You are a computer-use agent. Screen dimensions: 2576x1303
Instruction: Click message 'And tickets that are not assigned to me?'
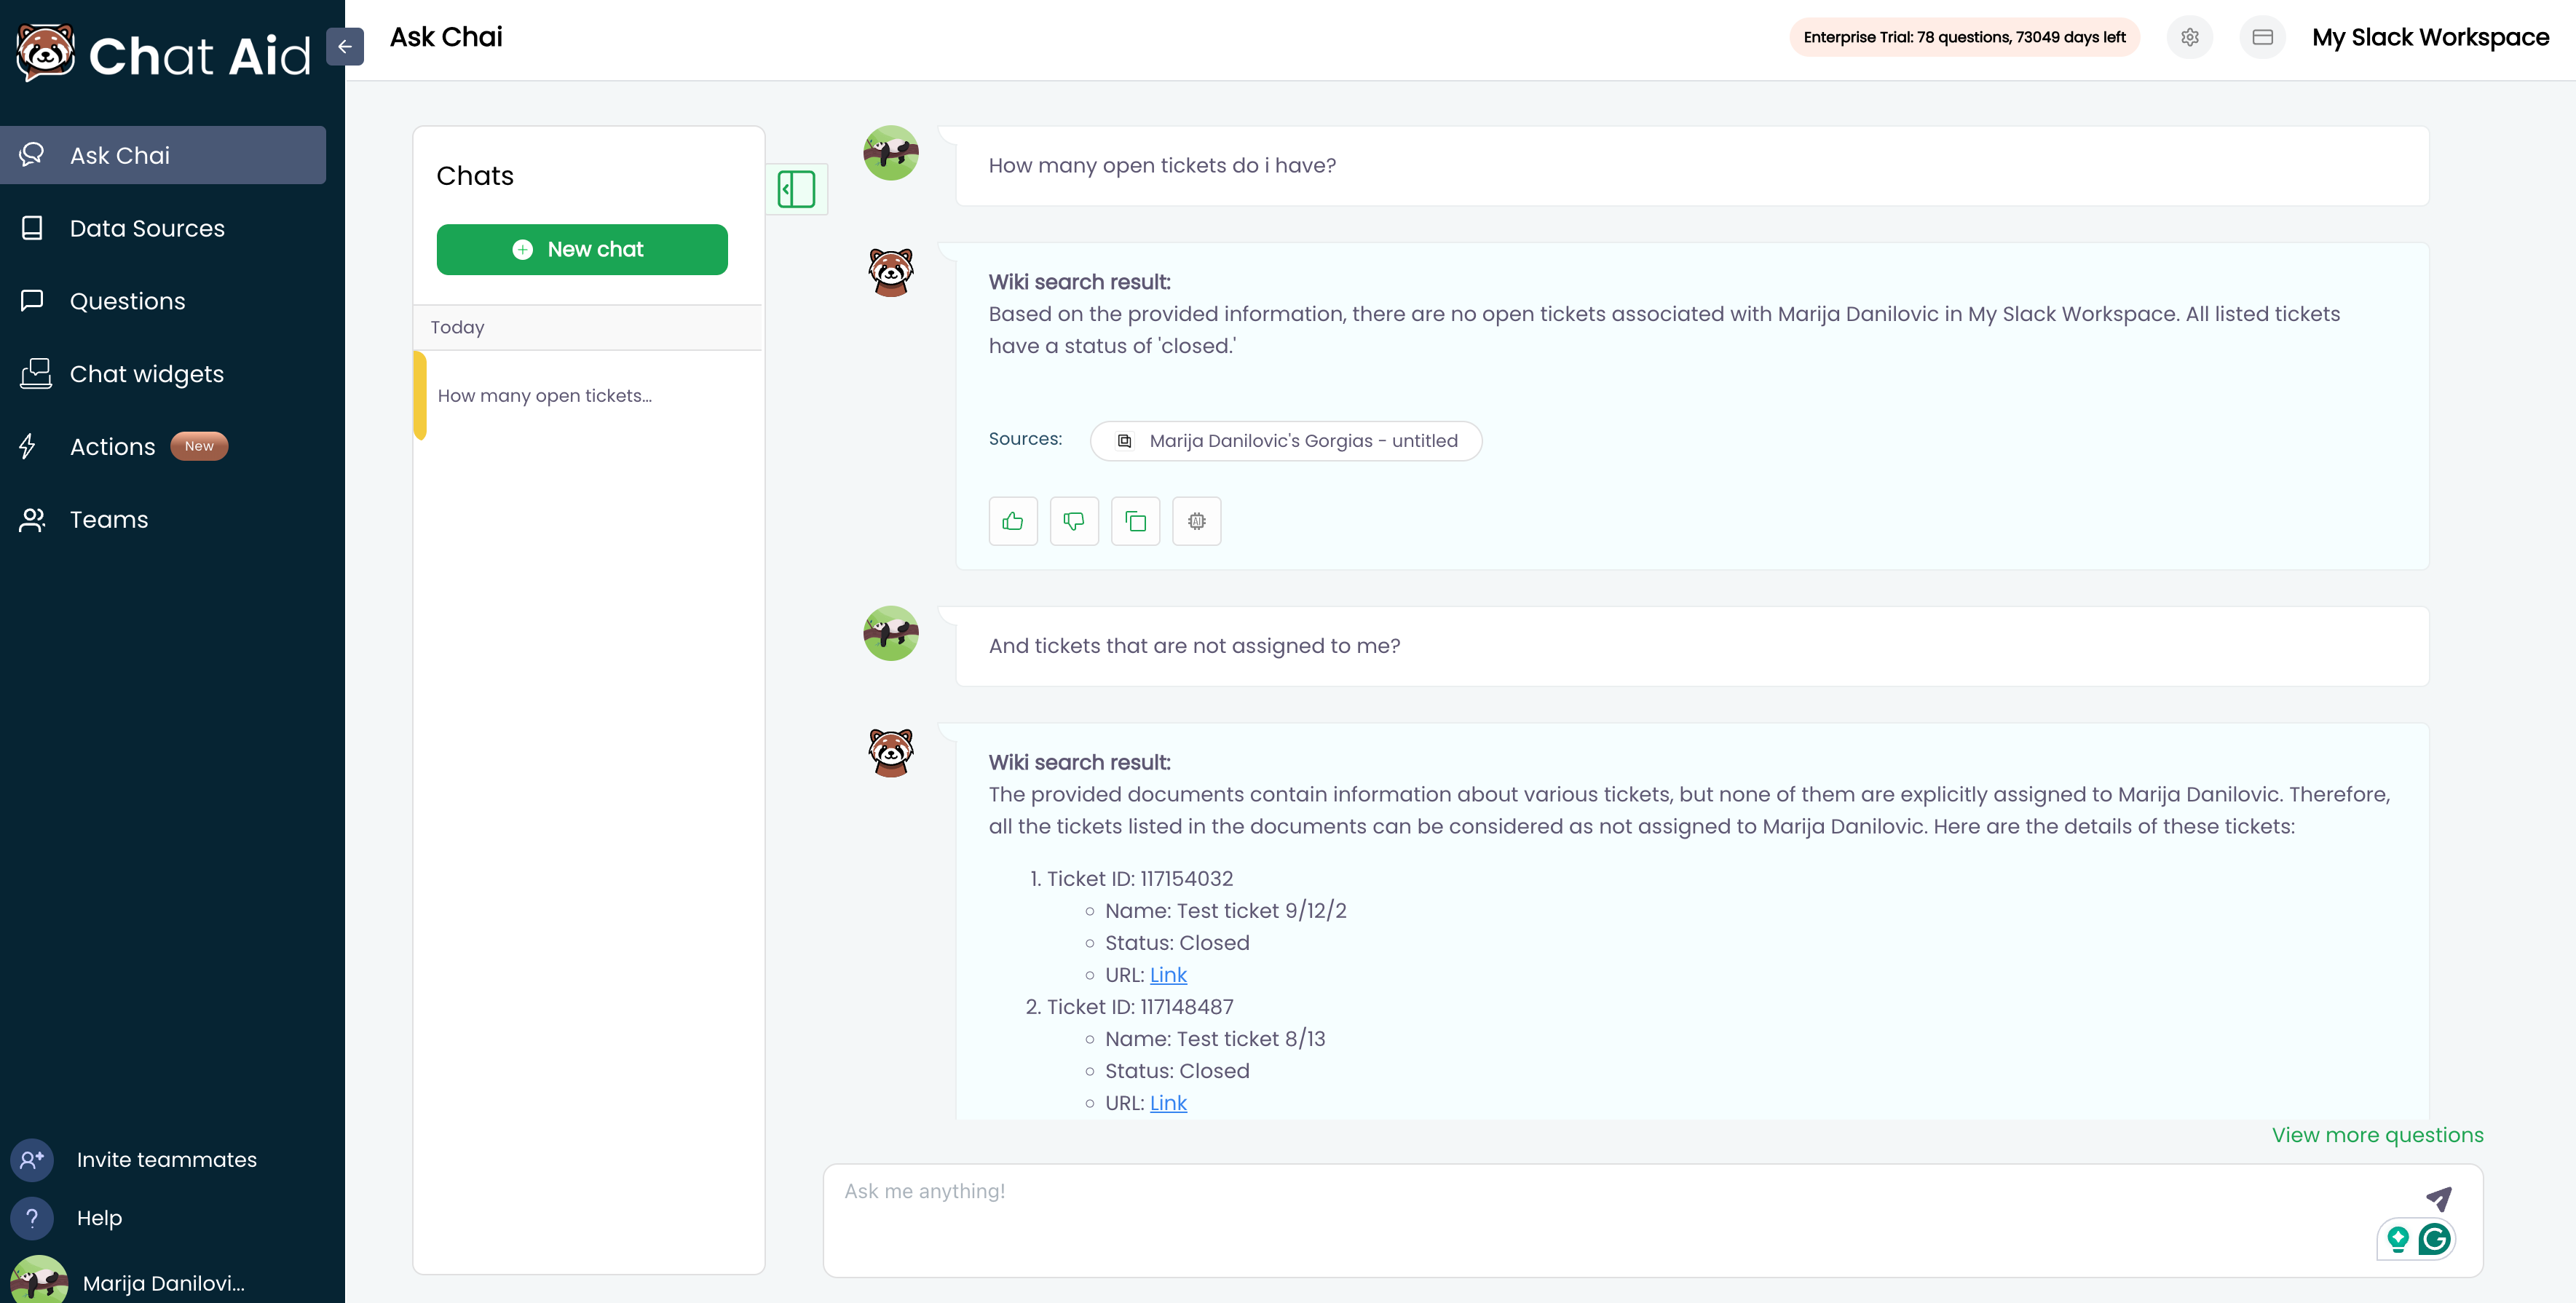click(1194, 646)
